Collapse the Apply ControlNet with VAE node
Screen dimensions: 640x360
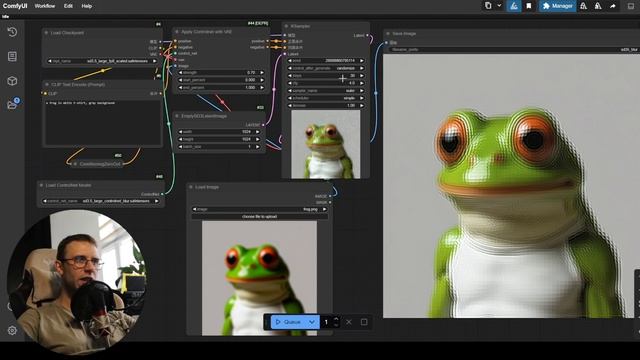tap(177, 31)
